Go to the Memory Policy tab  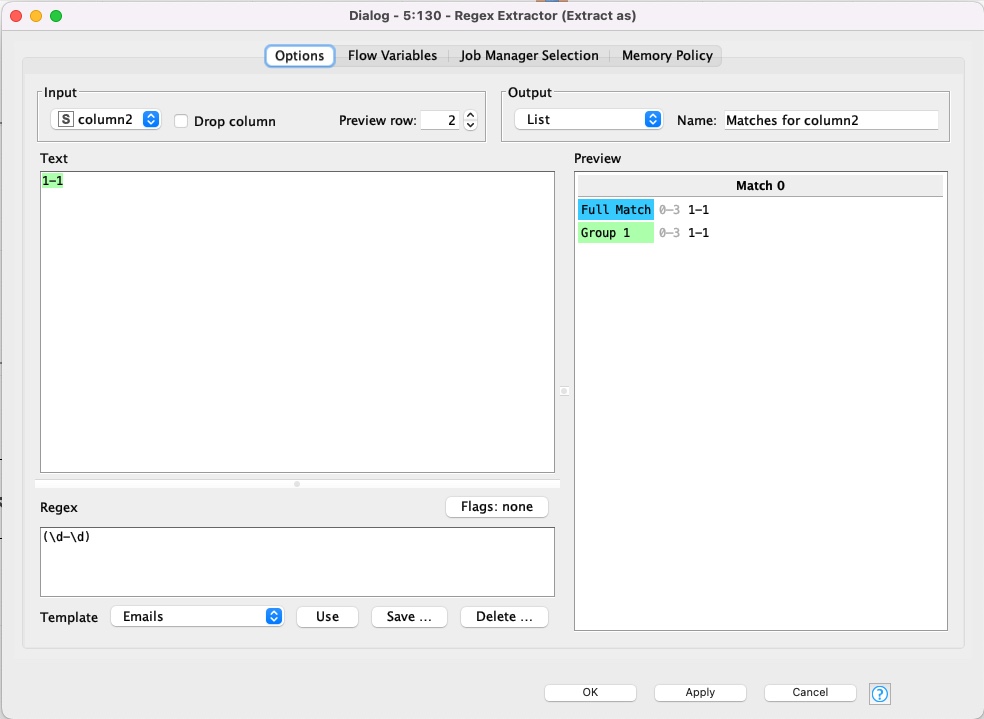coord(667,56)
